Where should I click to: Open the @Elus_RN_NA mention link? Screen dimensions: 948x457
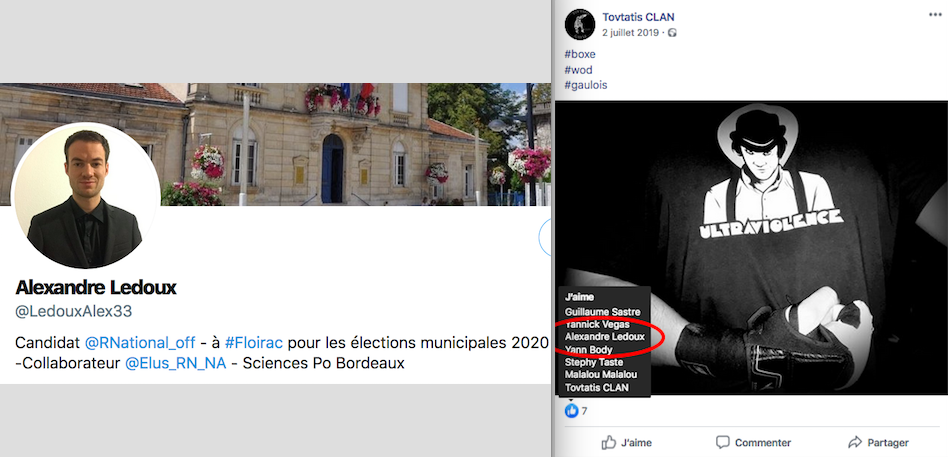(x=175, y=363)
